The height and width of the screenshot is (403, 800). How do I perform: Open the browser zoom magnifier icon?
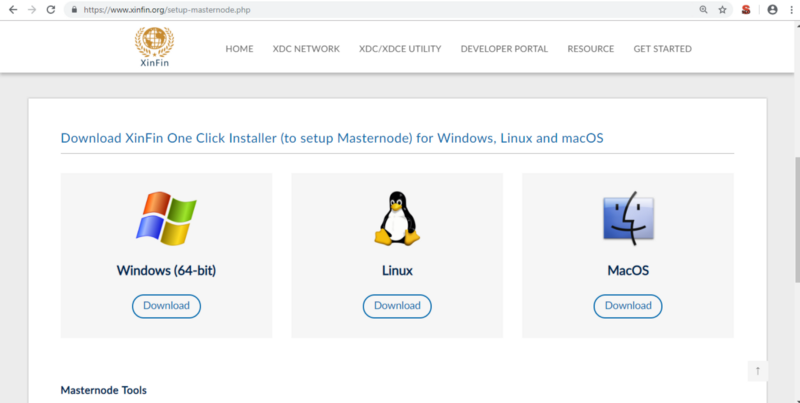coord(703,9)
